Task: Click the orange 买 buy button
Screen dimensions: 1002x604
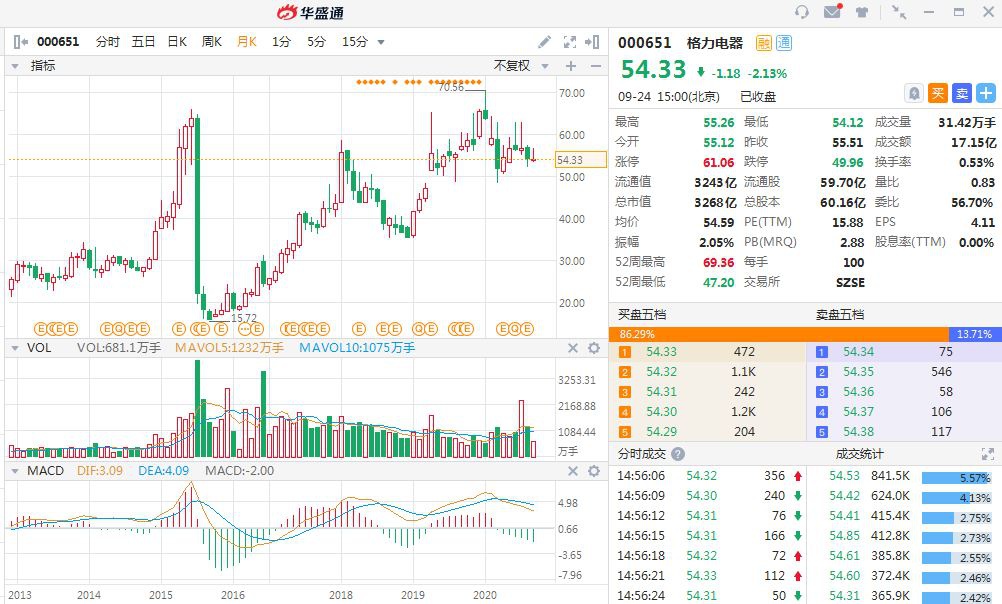Action: click(940, 93)
